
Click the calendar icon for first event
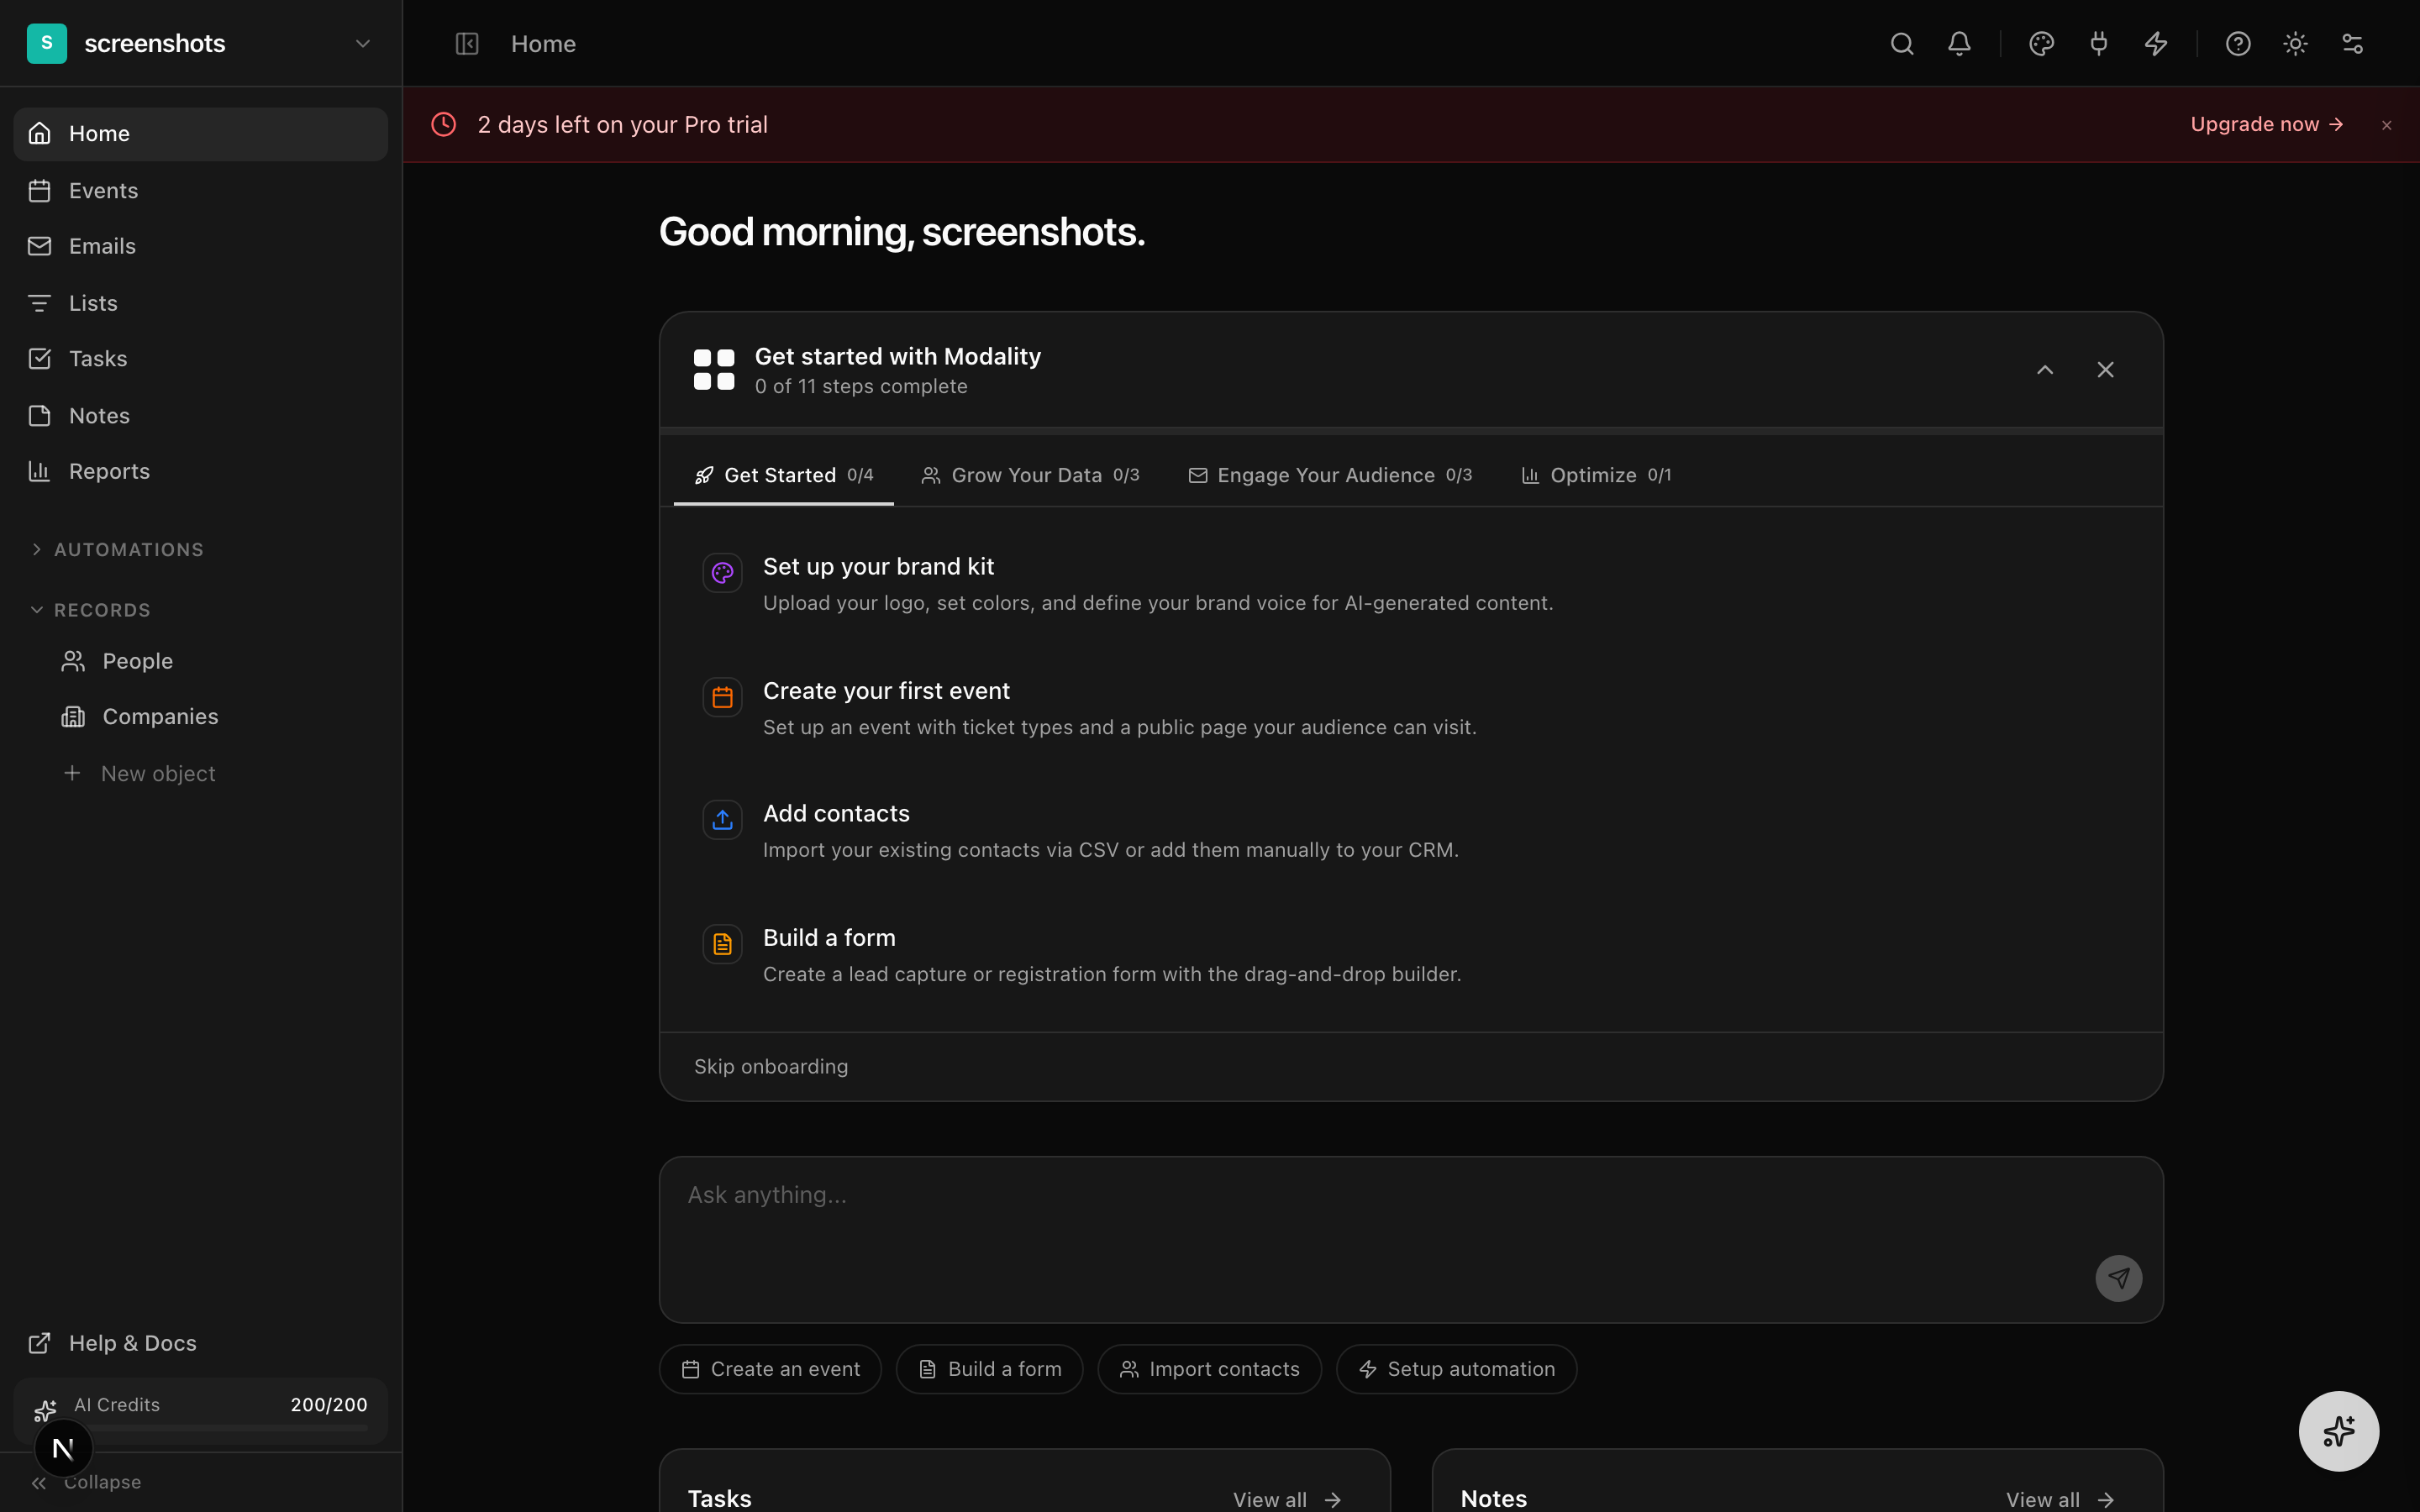pos(722,698)
